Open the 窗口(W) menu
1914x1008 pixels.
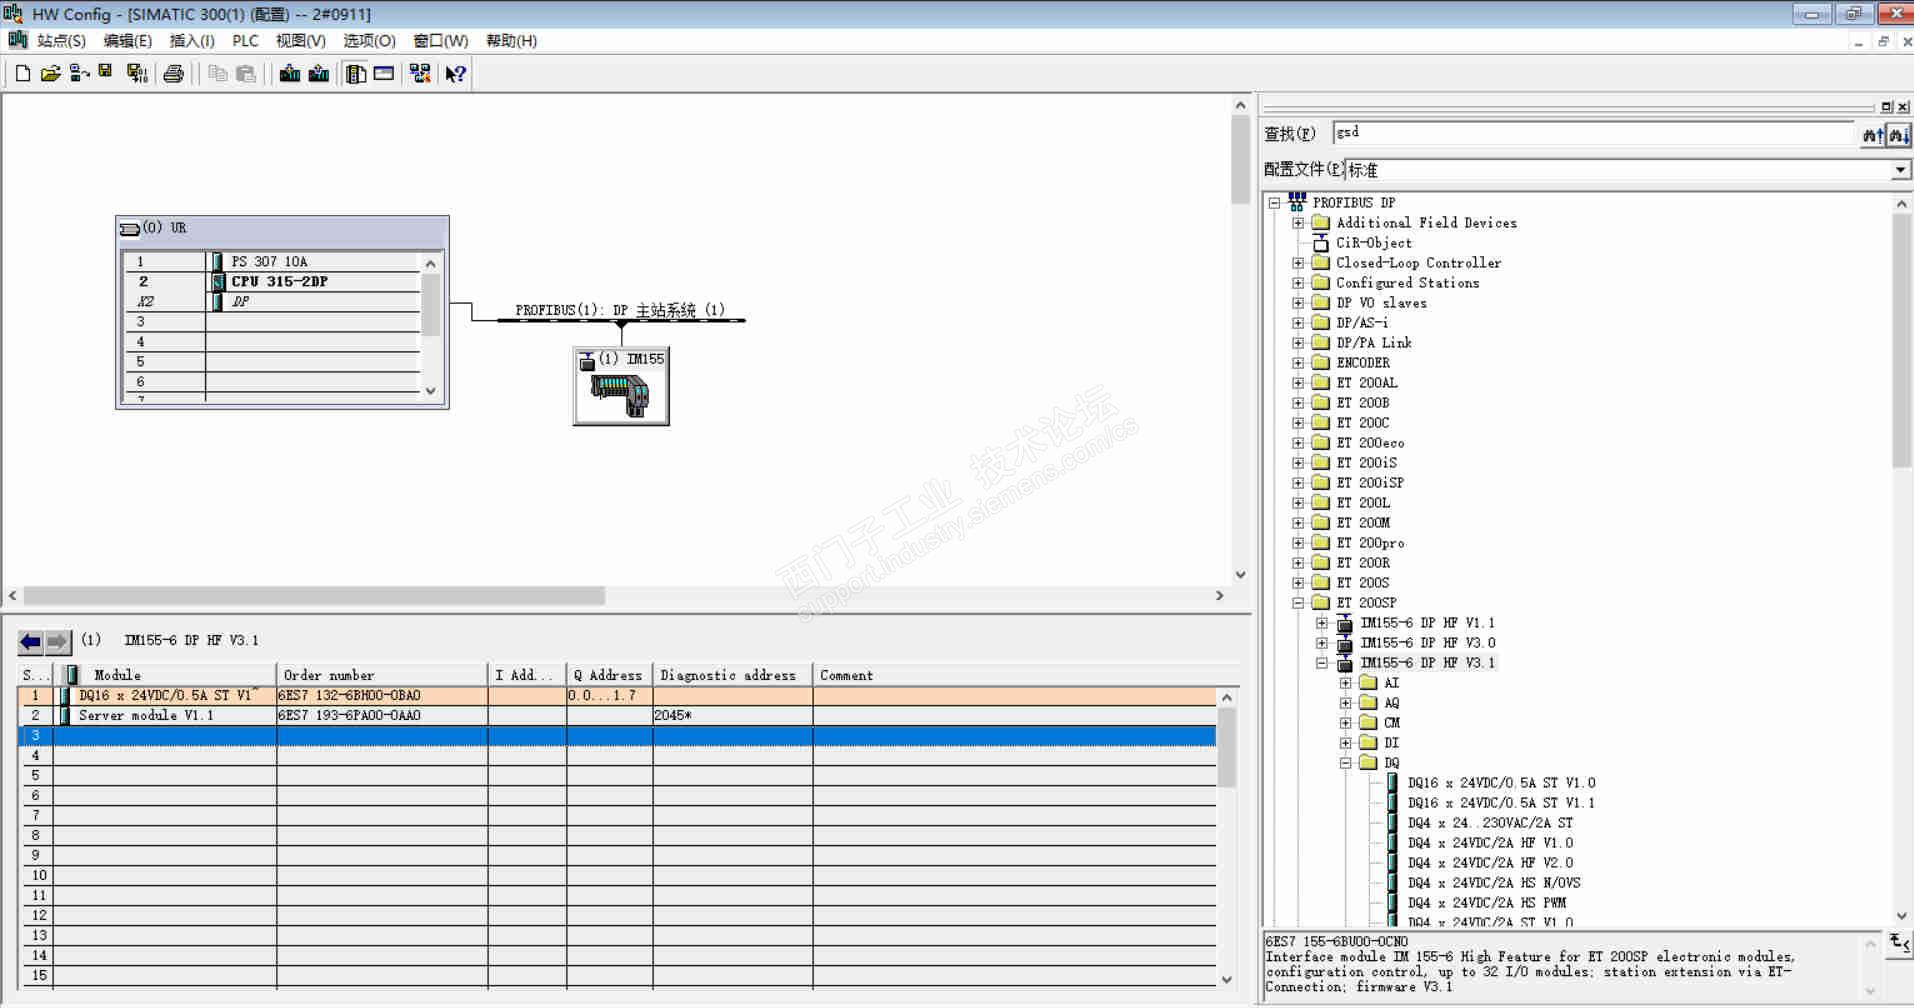point(441,41)
